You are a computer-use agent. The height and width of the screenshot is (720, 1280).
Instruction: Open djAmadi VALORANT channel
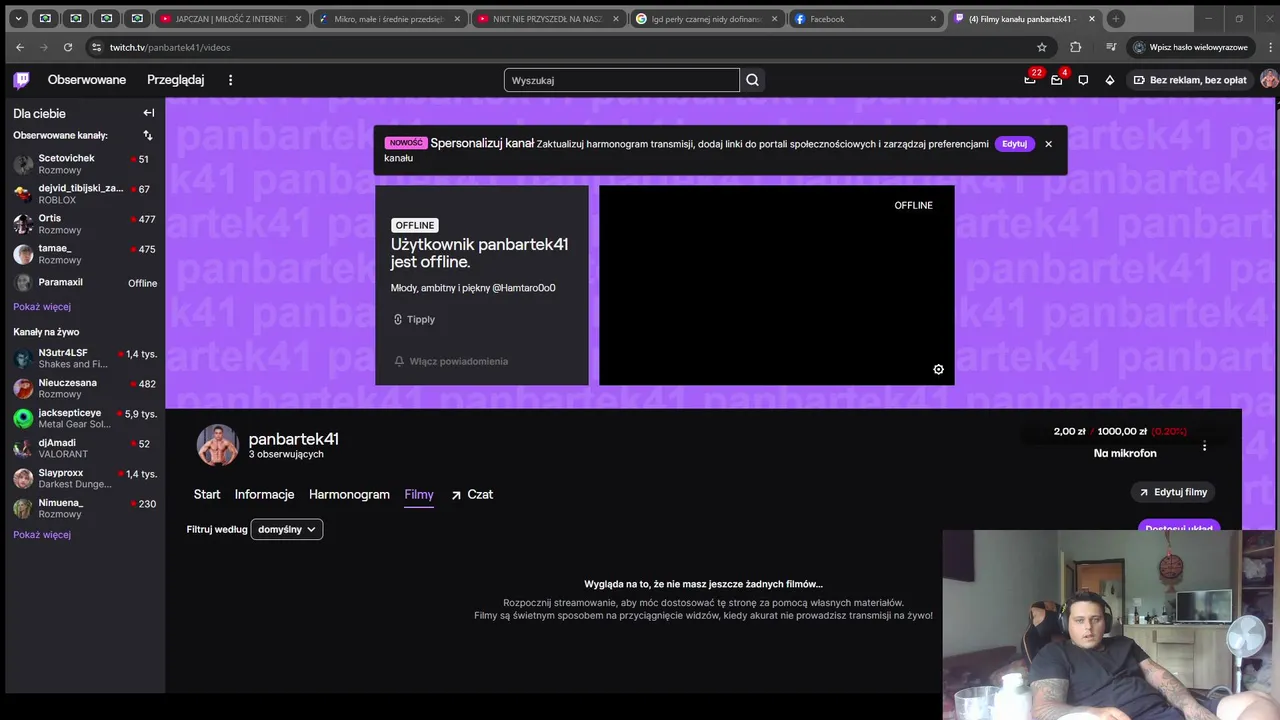pyautogui.click(x=85, y=449)
